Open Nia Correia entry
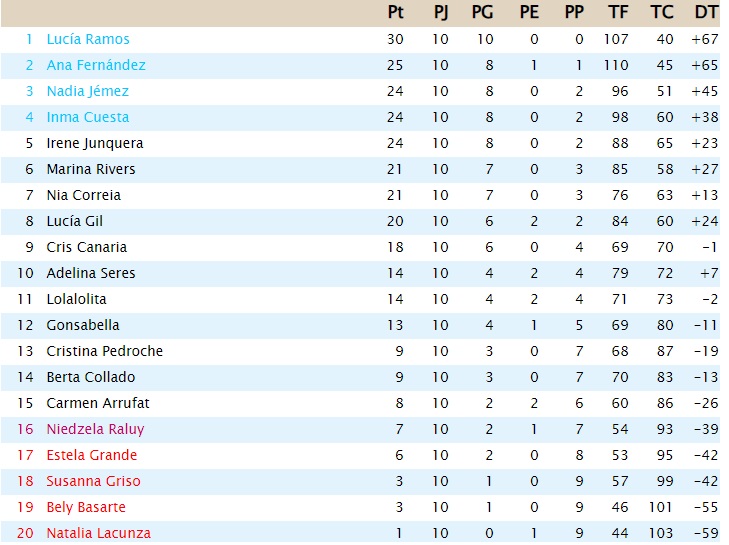 pyautogui.click(x=83, y=195)
